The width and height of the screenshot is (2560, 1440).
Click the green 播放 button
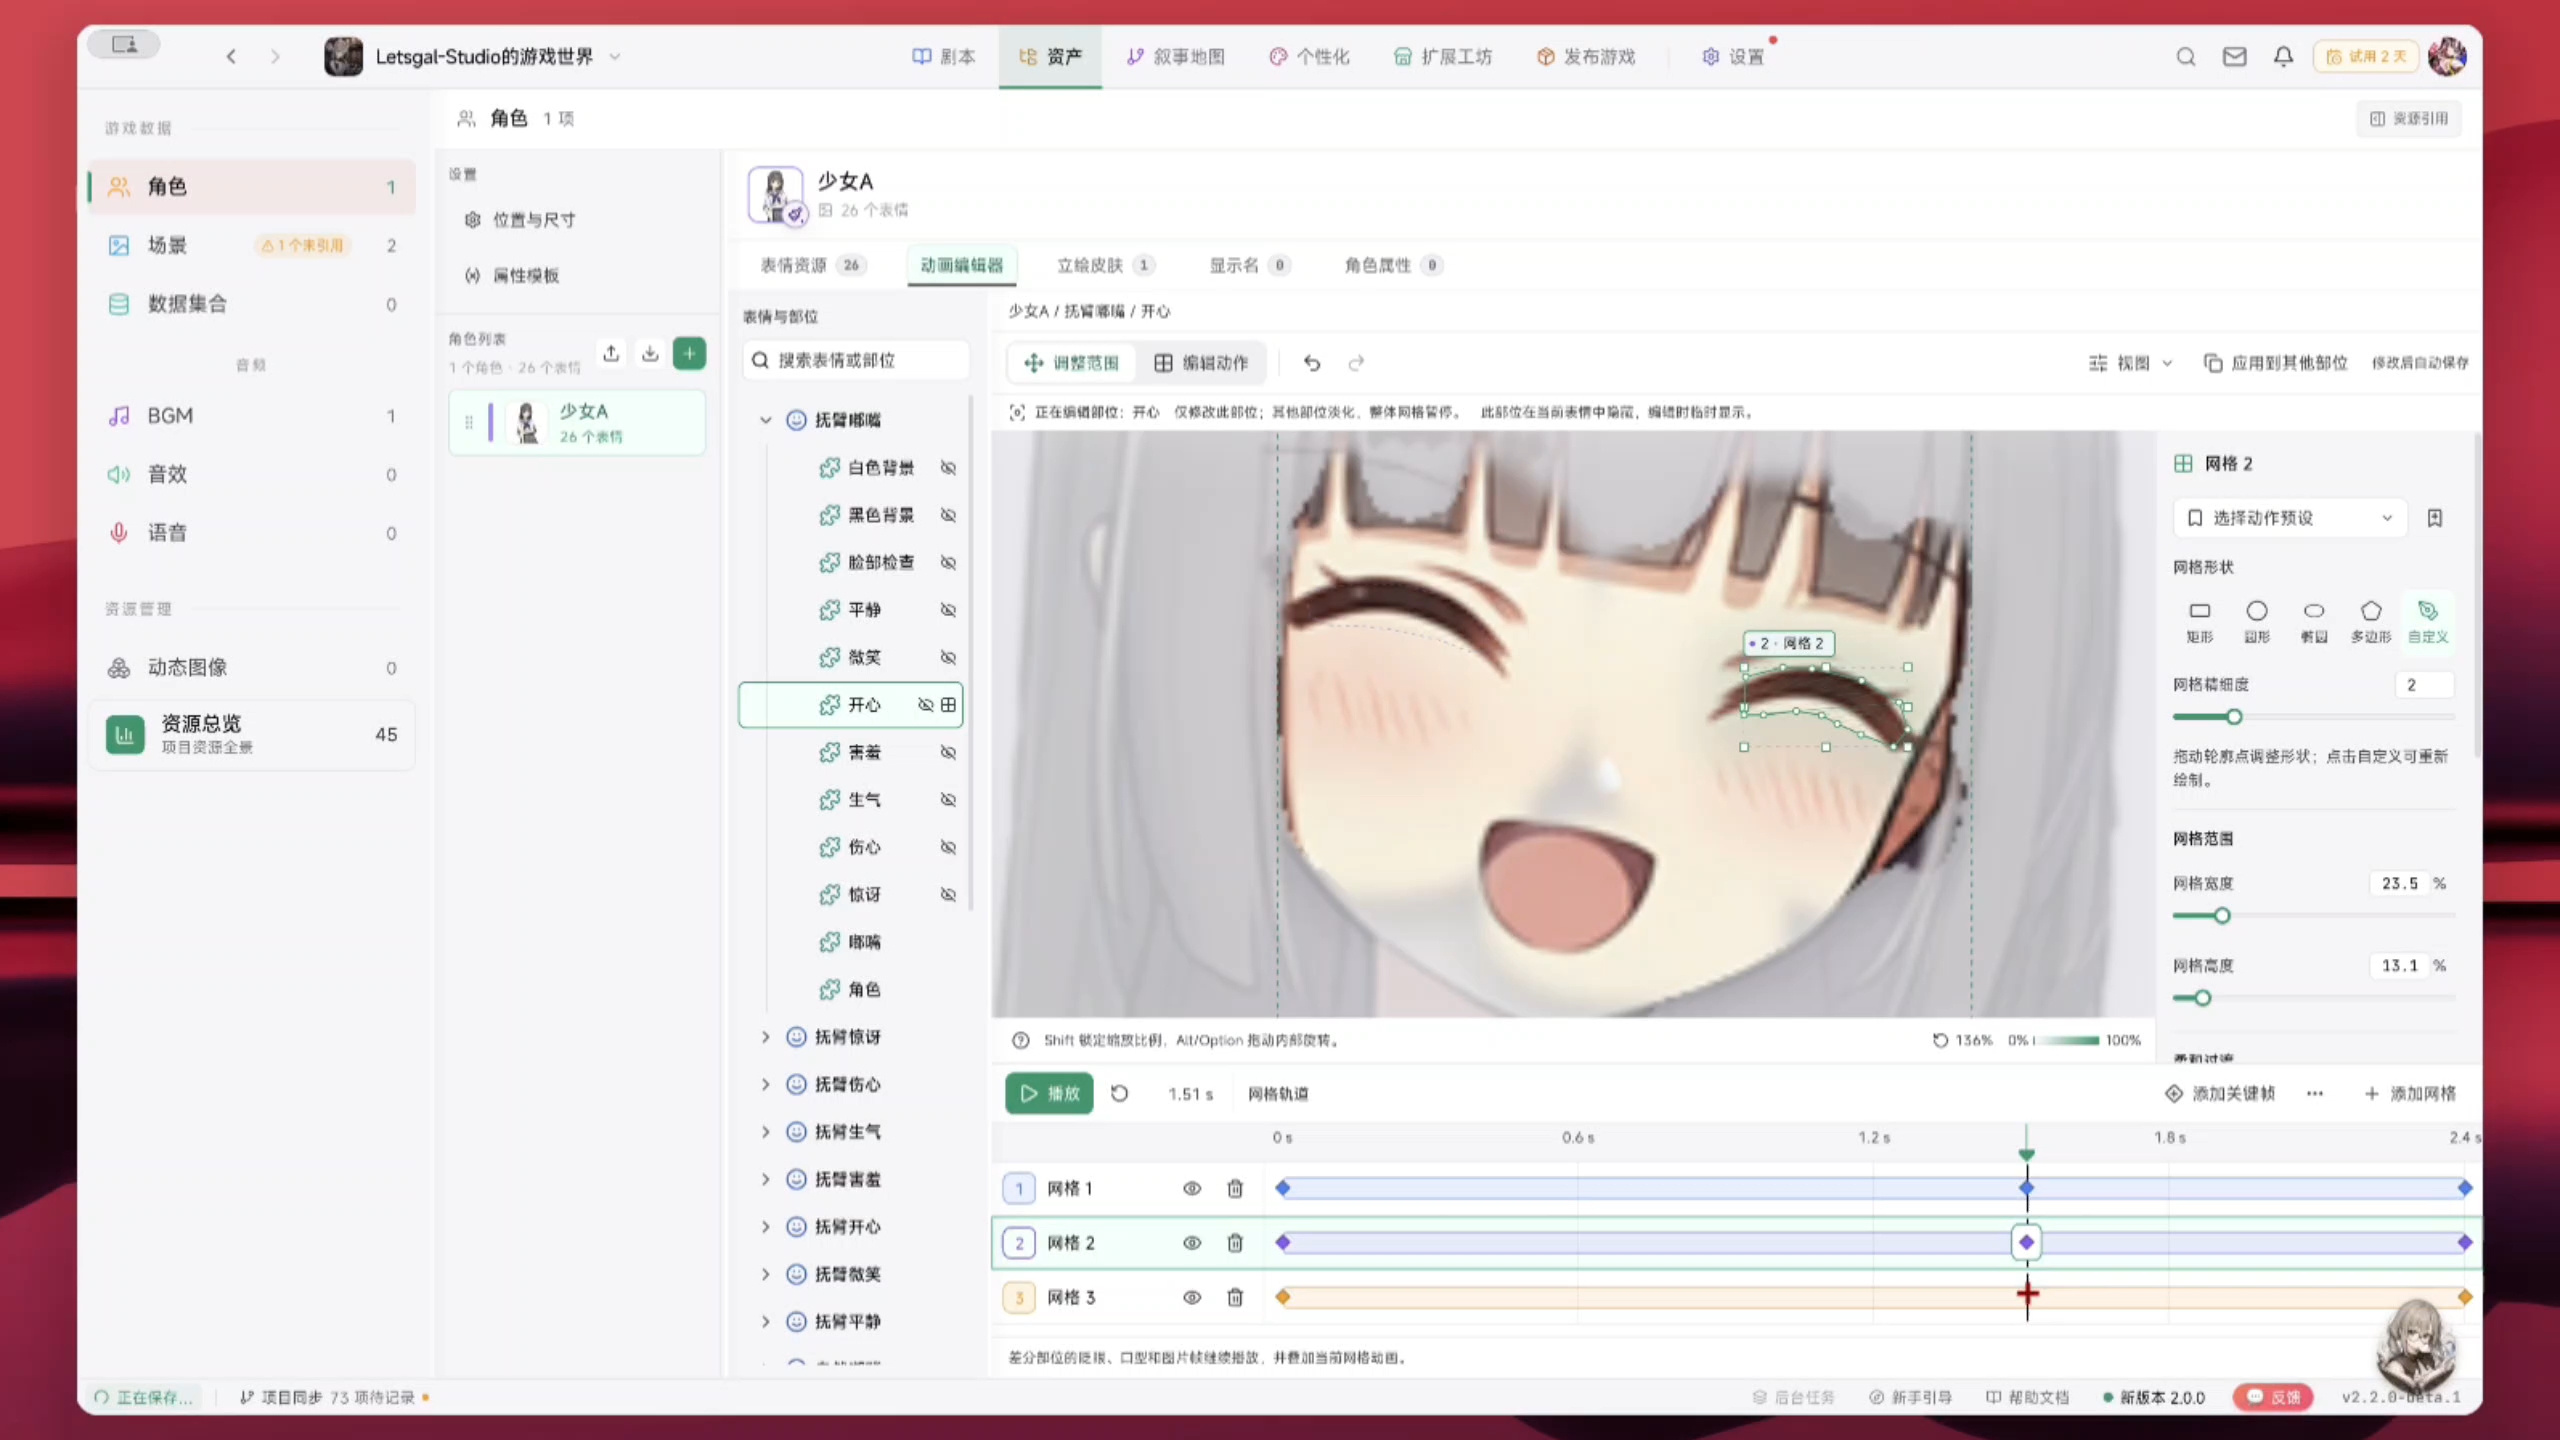pyautogui.click(x=1049, y=1094)
